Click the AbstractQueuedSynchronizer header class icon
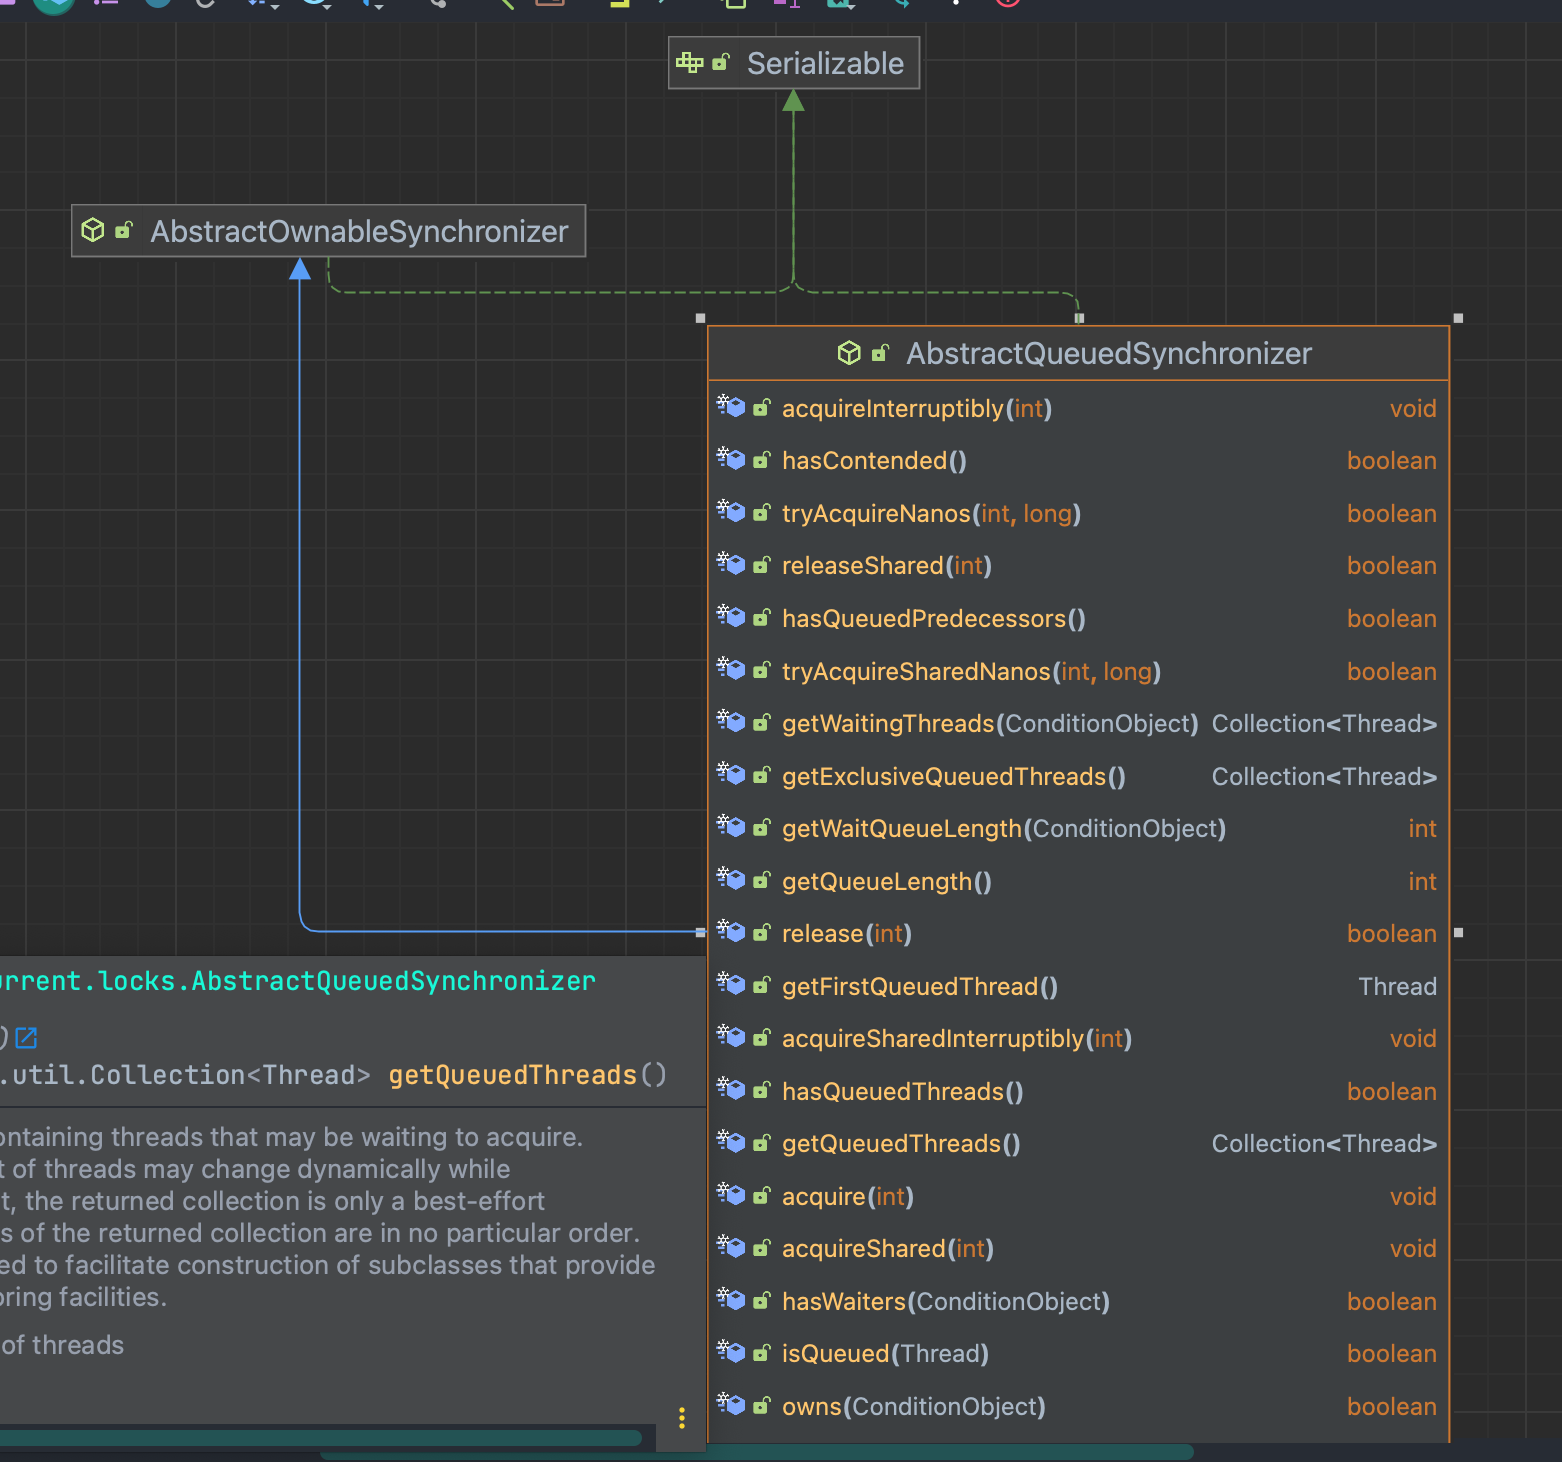 coord(849,353)
